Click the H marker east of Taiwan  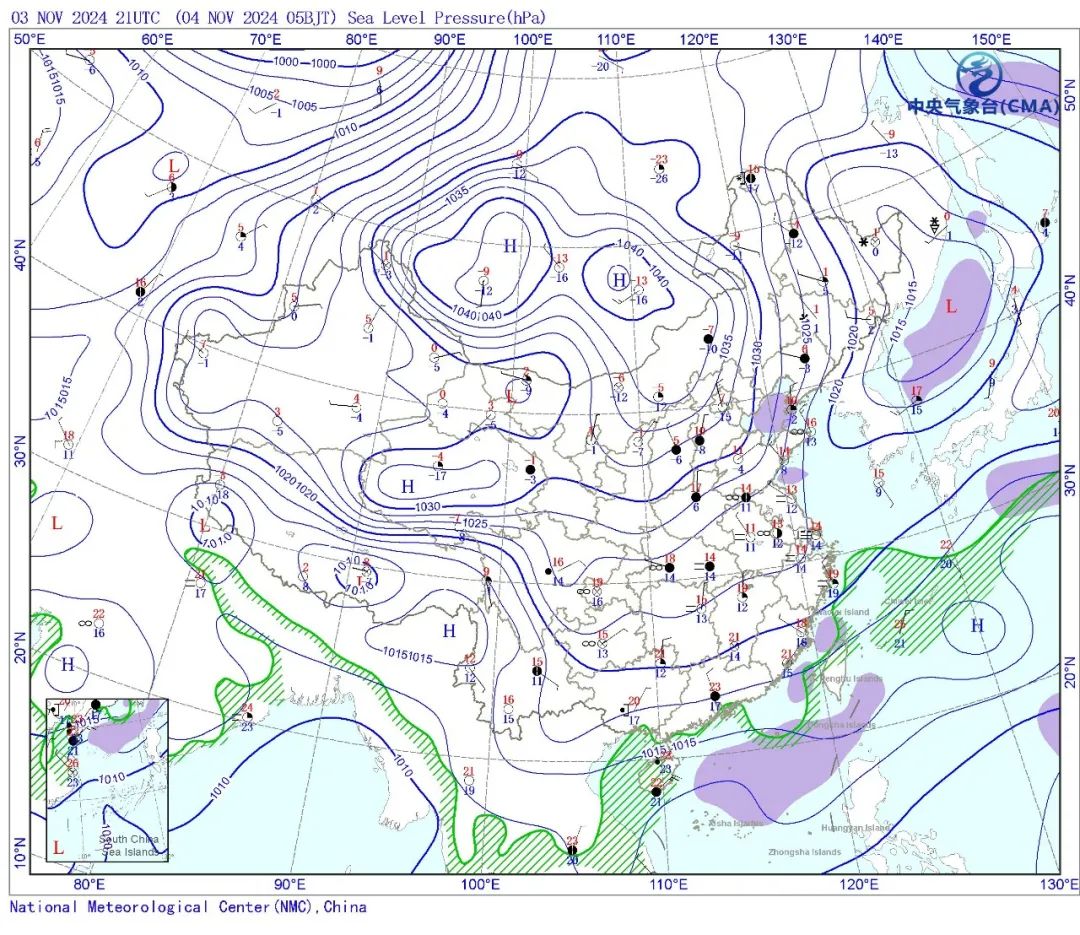click(977, 626)
